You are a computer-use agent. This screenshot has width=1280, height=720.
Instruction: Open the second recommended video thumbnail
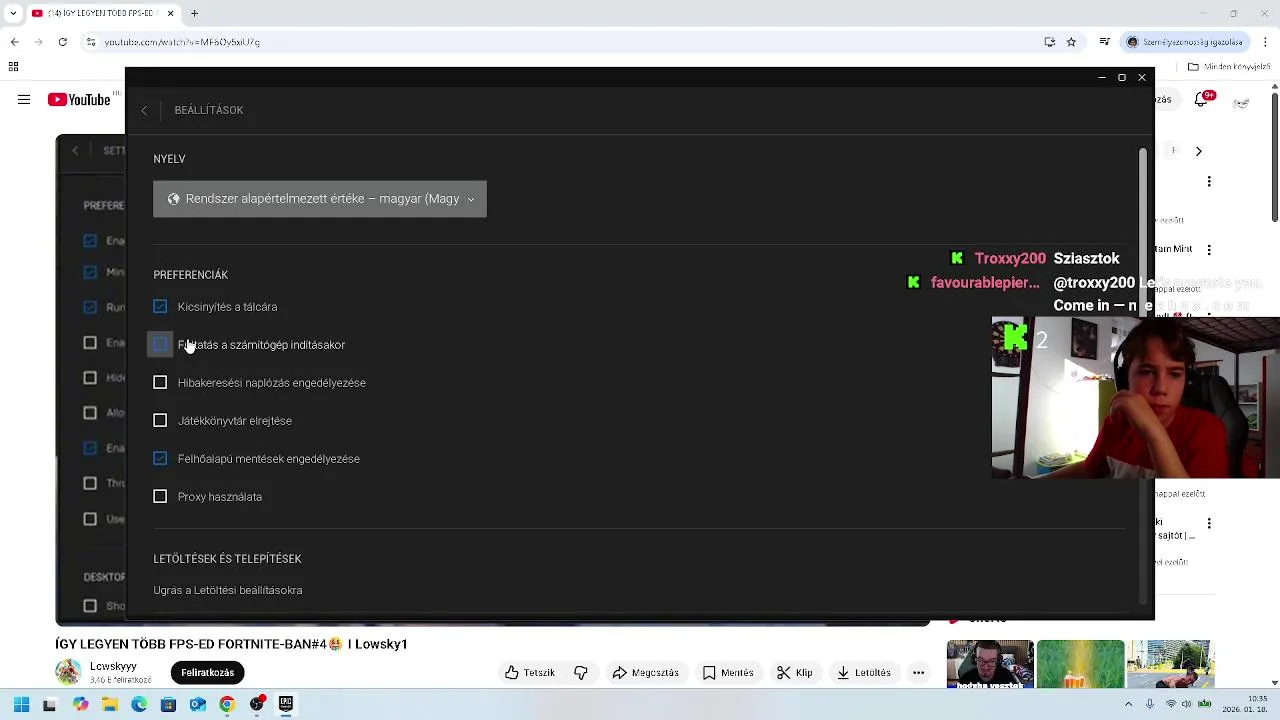(x=1080, y=664)
